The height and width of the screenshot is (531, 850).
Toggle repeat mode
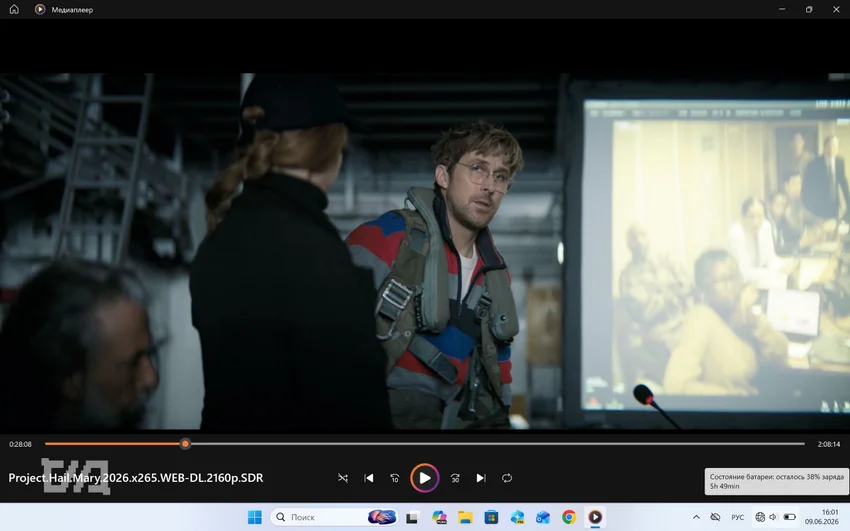(x=507, y=478)
